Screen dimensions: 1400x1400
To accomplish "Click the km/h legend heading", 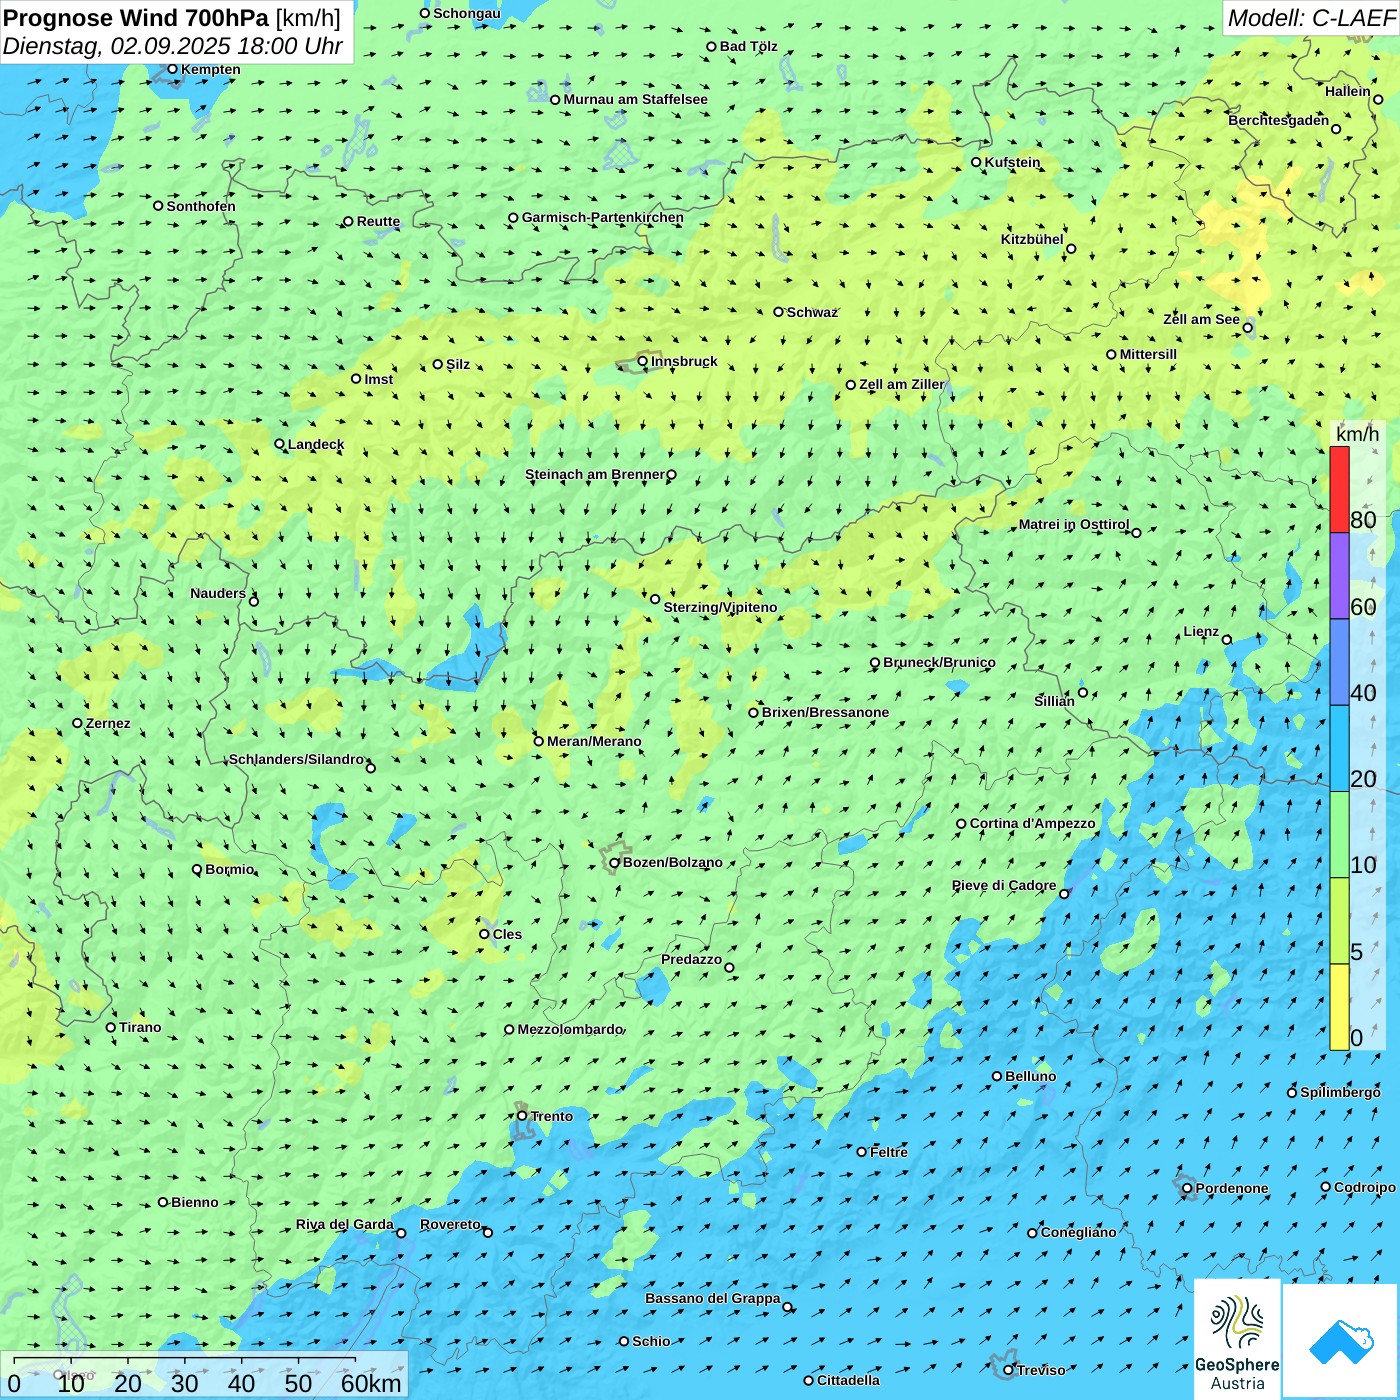I will pyautogui.click(x=1357, y=434).
